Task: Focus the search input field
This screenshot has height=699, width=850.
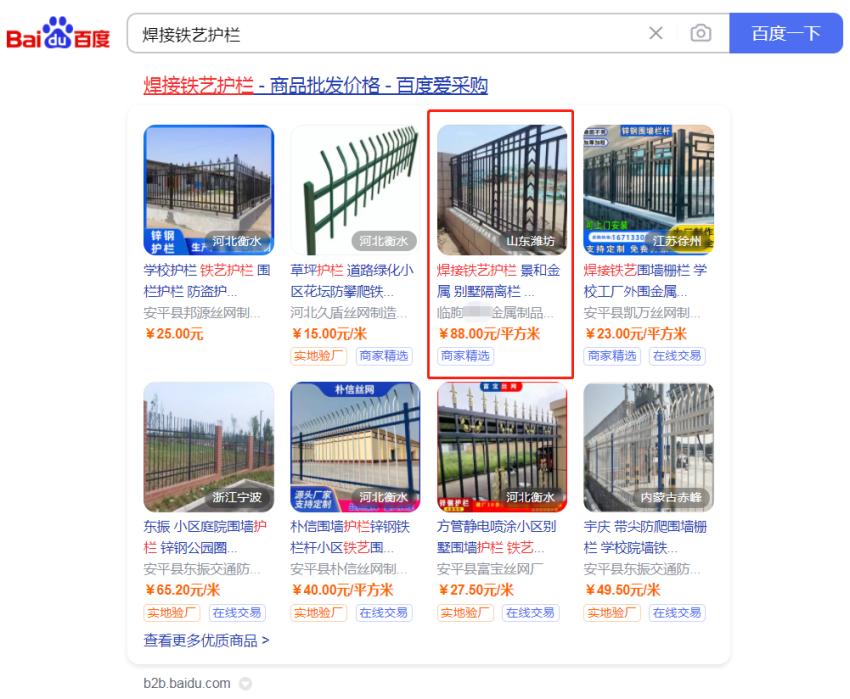Action: pyautogui.click(x=388, y=34)
